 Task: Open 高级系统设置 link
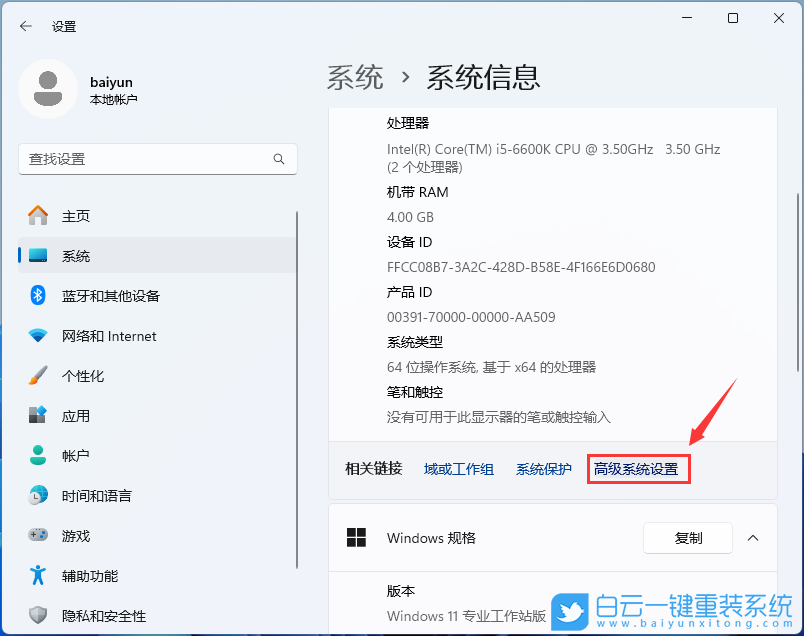tap(638, 468)
